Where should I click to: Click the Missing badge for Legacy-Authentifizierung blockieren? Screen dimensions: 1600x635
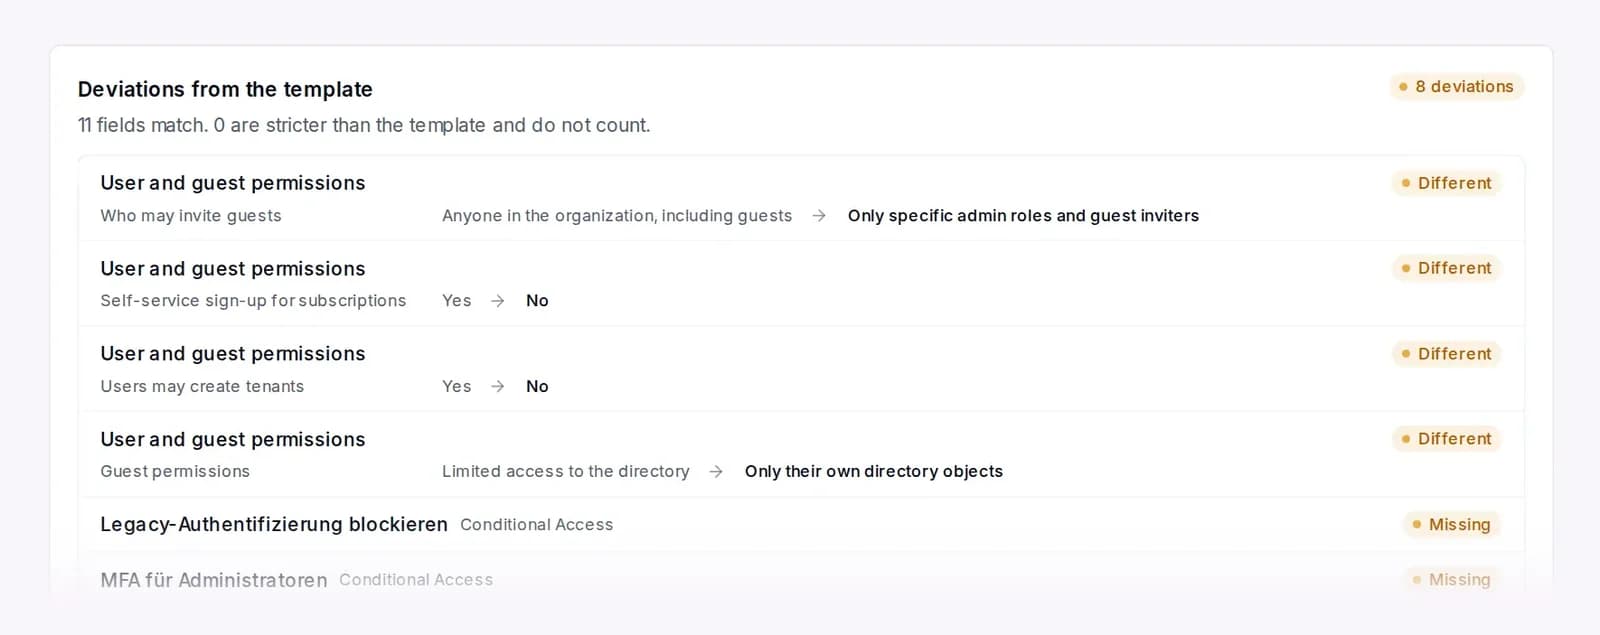(x=1452, y=525)
